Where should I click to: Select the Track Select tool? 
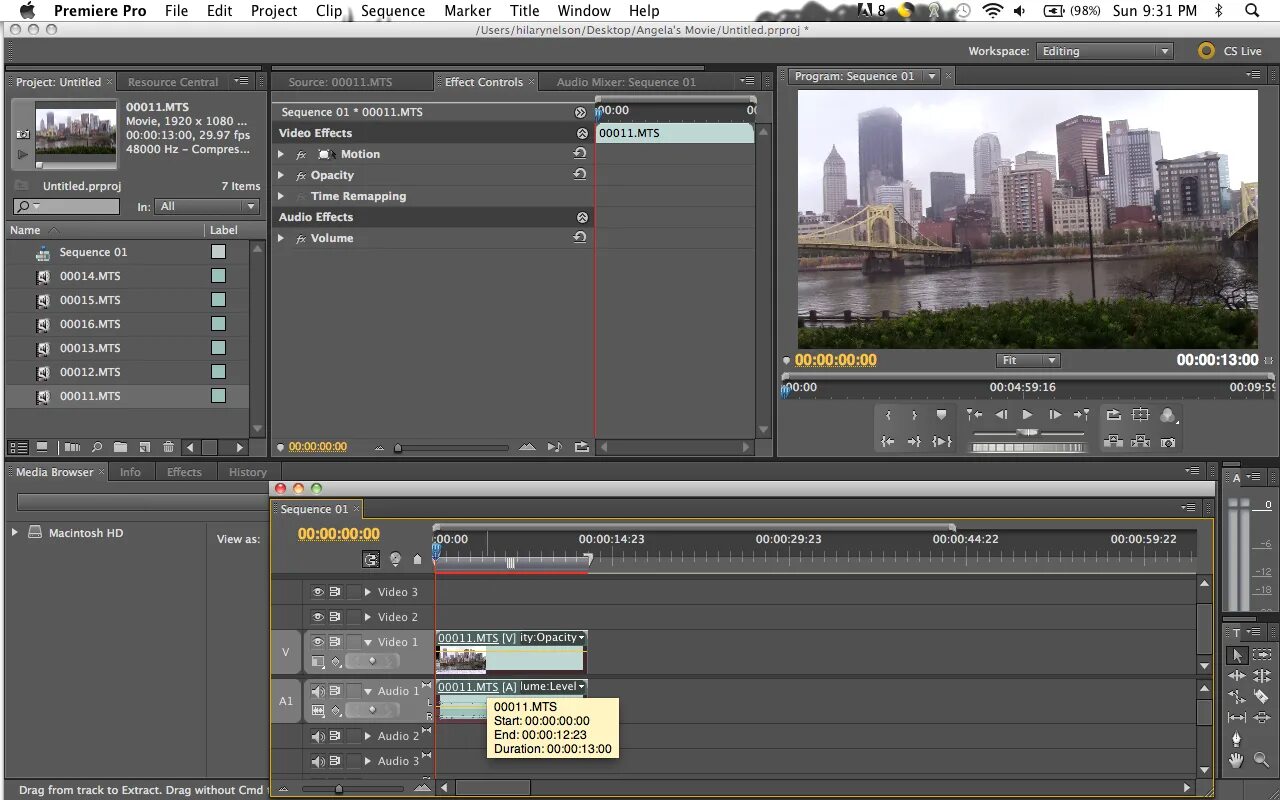1262,654
